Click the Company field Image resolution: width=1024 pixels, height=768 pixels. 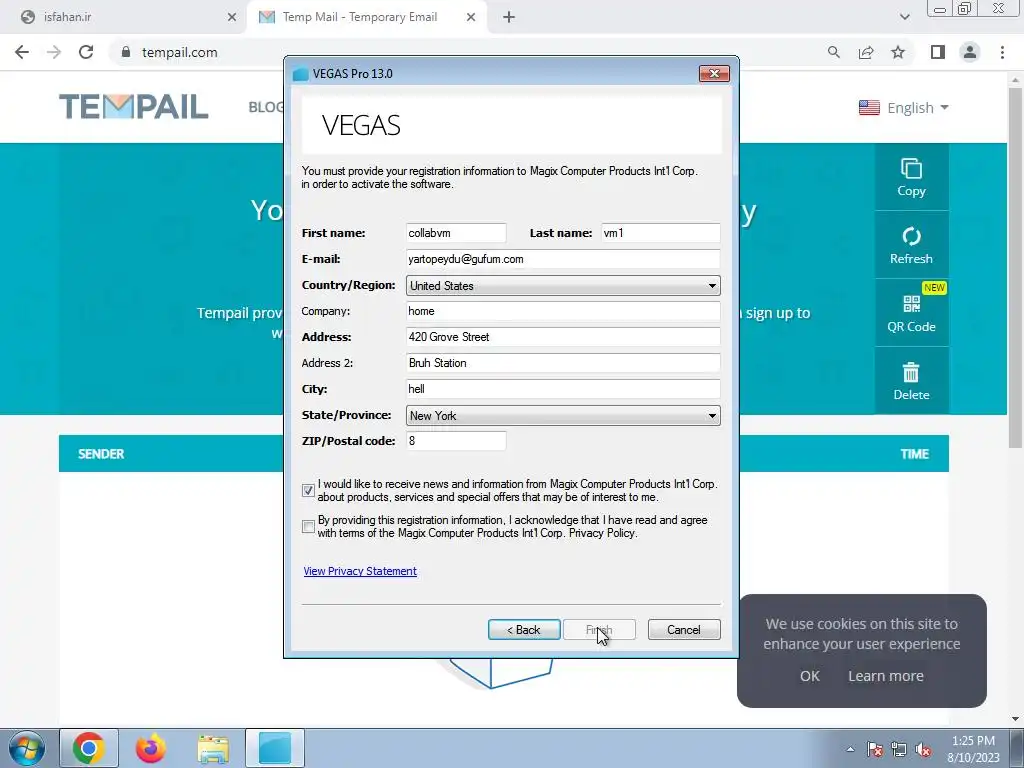(x=563, y=311)
